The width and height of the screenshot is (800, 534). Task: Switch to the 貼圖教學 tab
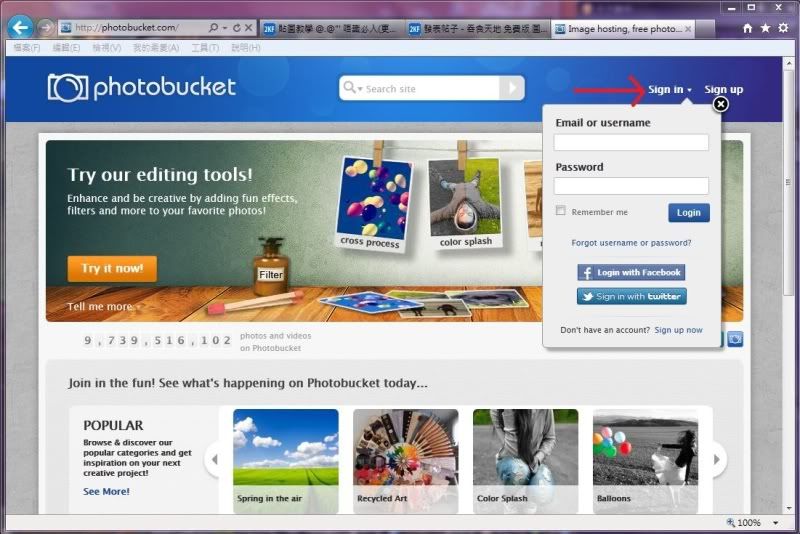click(333, 29)
